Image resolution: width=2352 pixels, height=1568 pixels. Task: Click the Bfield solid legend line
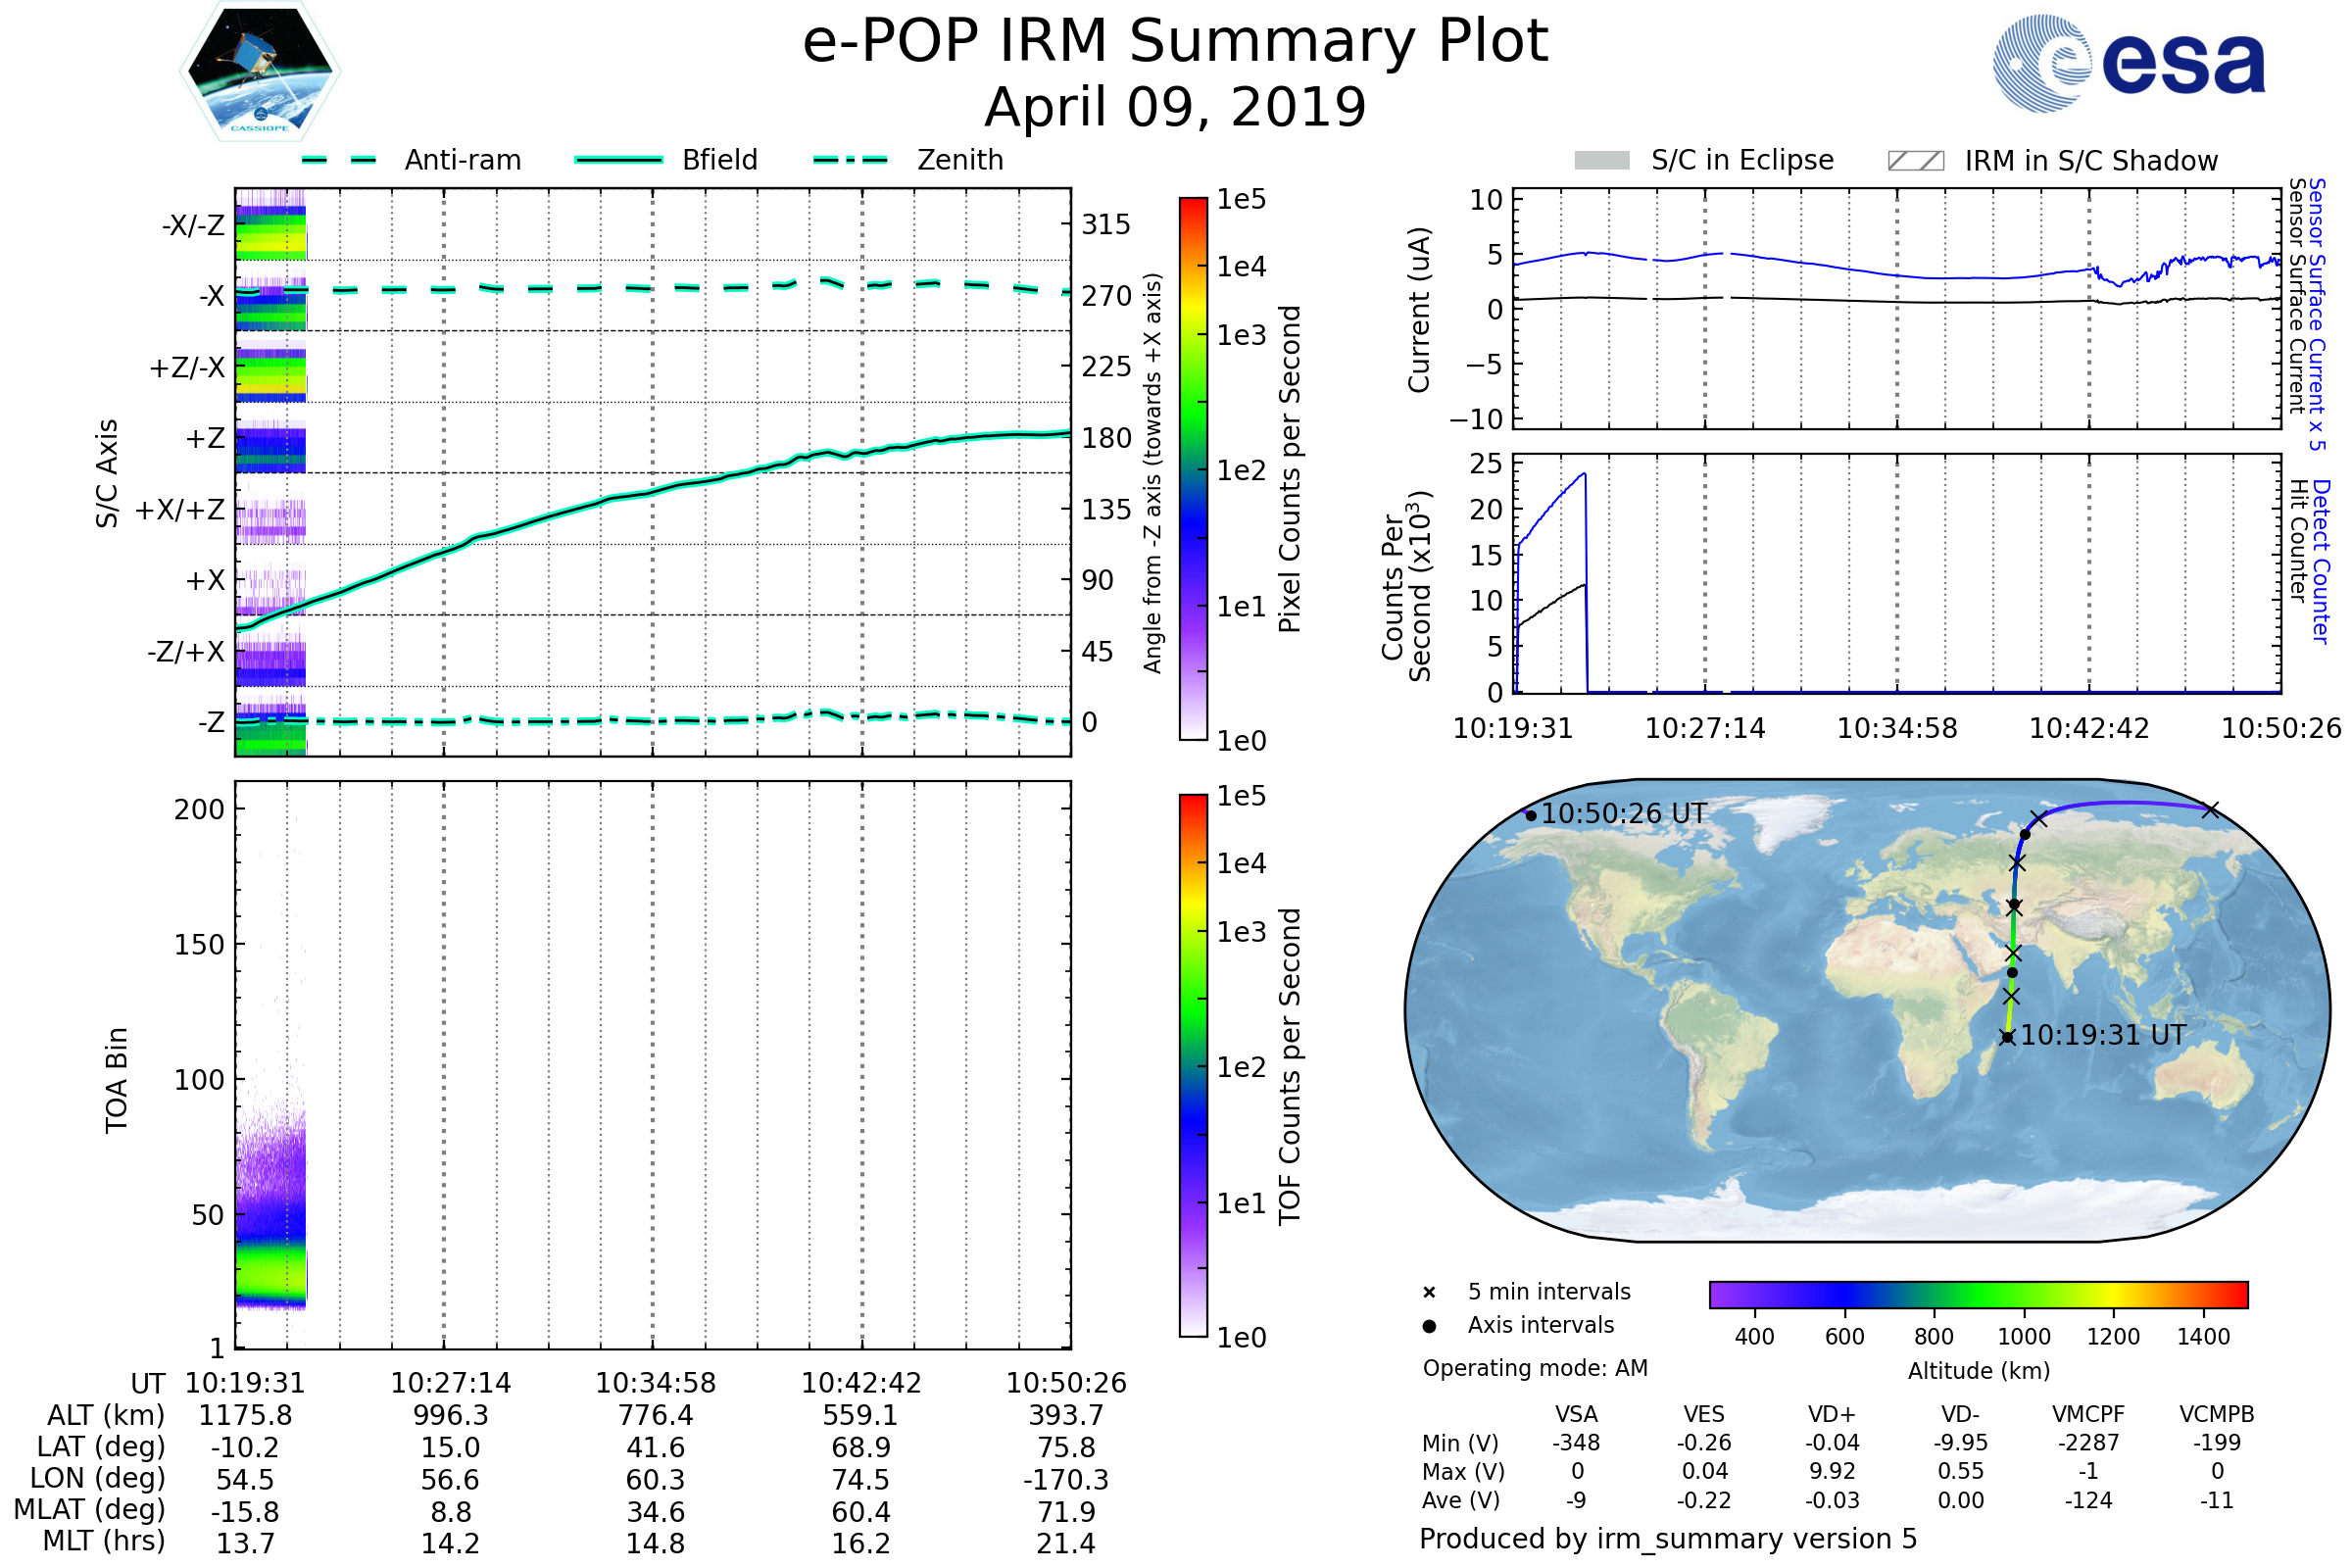618,160
